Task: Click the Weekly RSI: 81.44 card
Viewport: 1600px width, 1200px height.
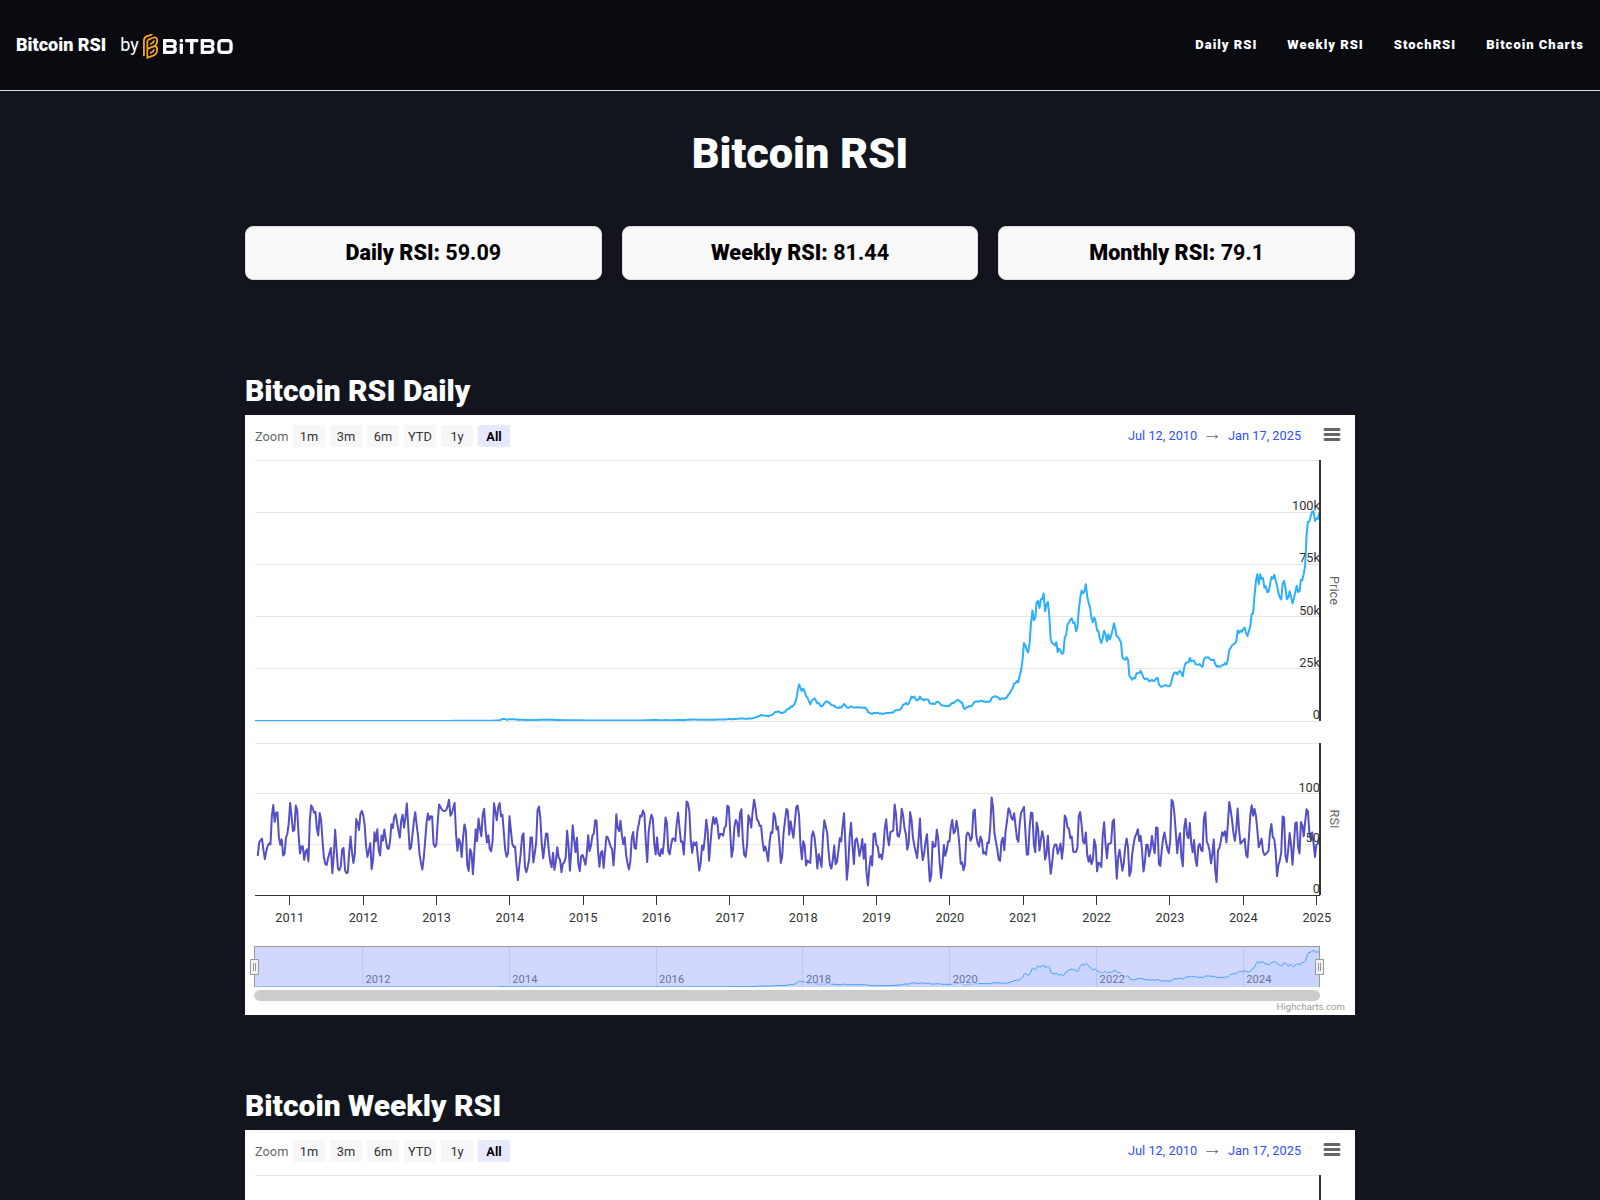Action: point(800,253)
